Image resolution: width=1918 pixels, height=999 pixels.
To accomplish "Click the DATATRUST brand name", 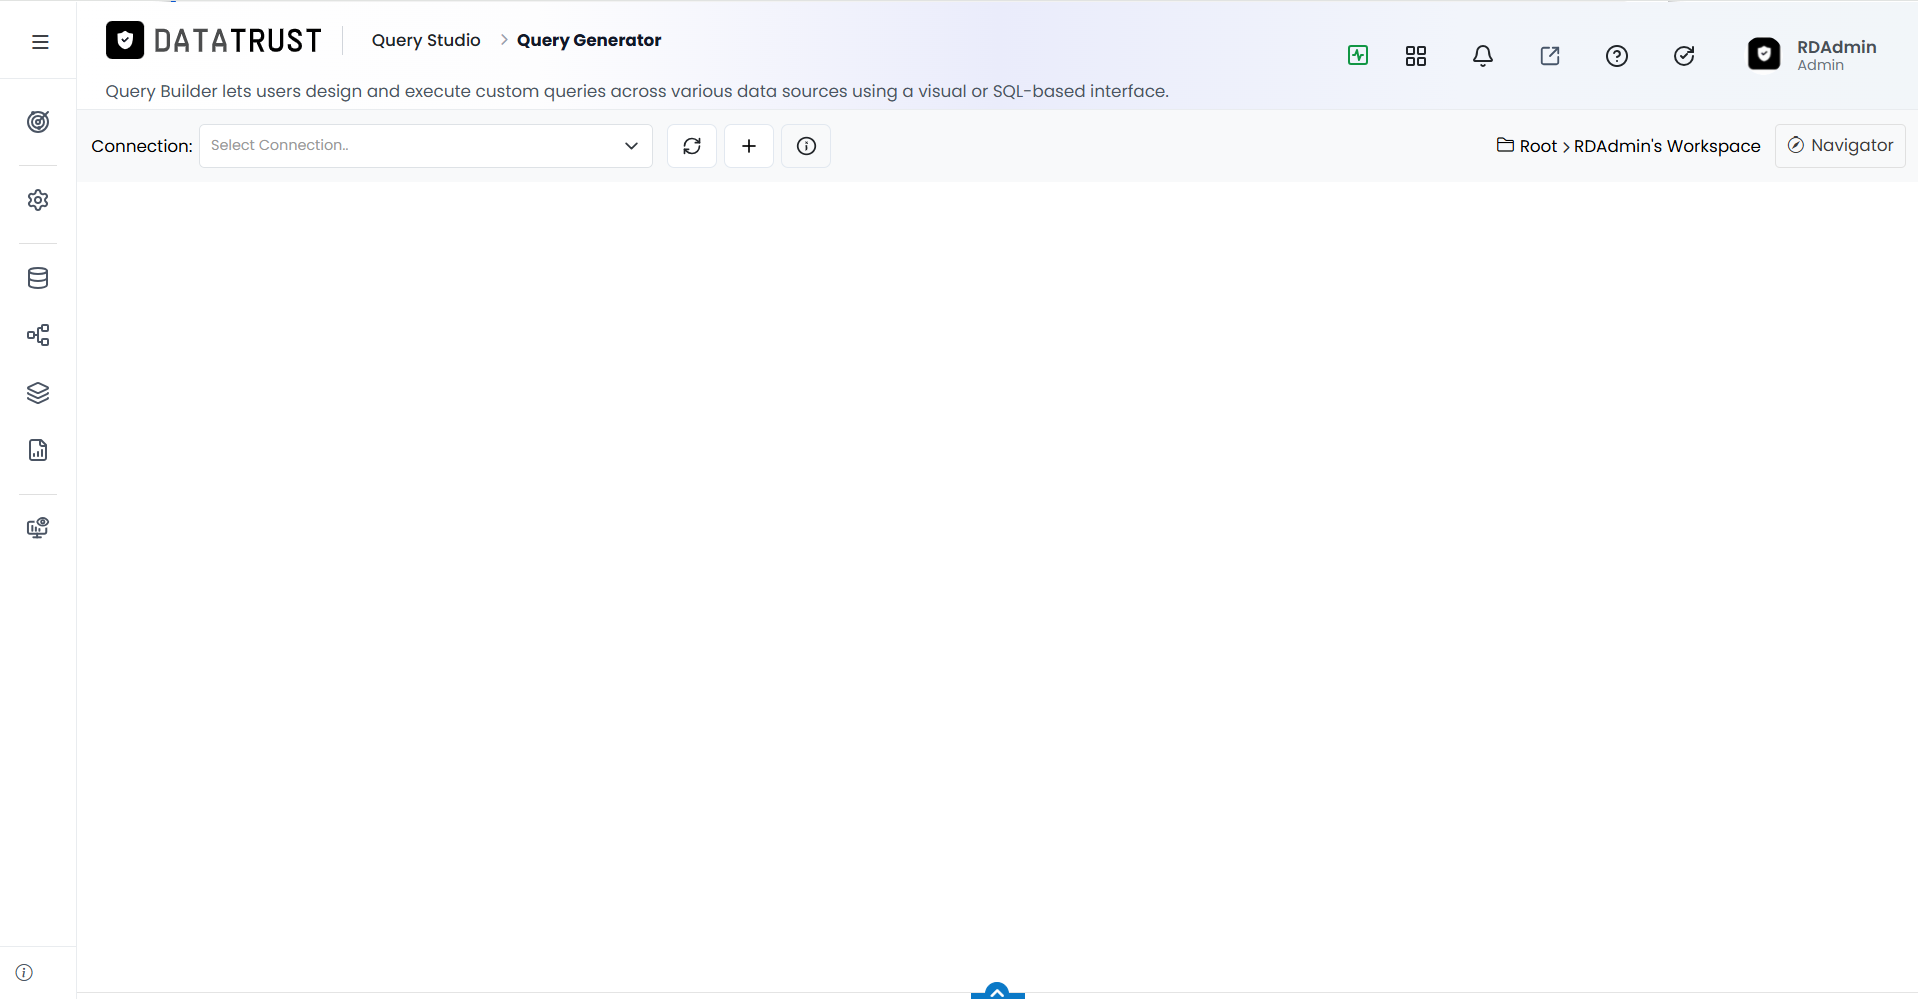I will pyautogui.click(x=238, y=40).
